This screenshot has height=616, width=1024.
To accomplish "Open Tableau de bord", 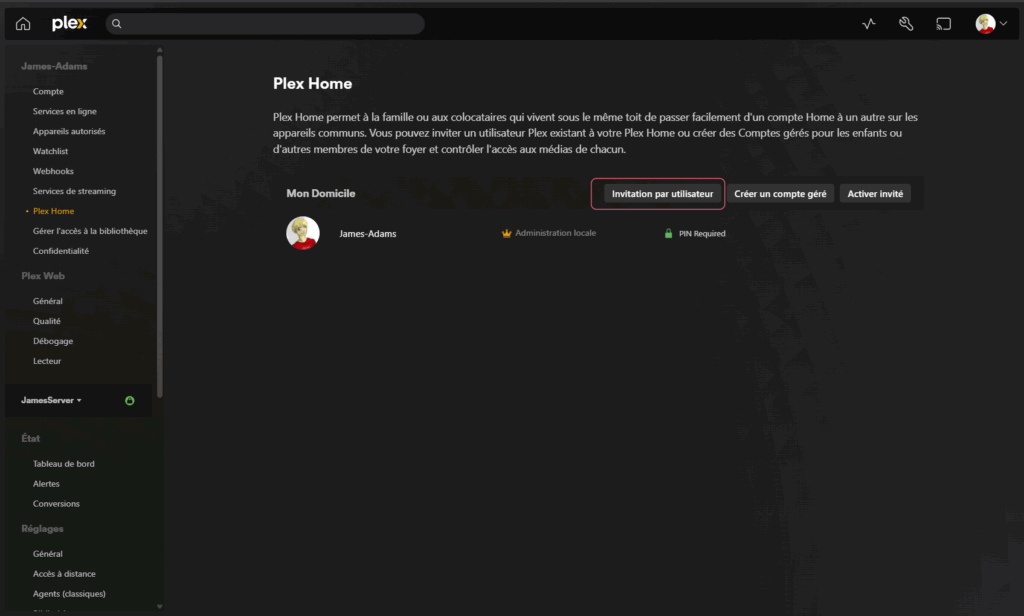I will click(x=63, y=464).
